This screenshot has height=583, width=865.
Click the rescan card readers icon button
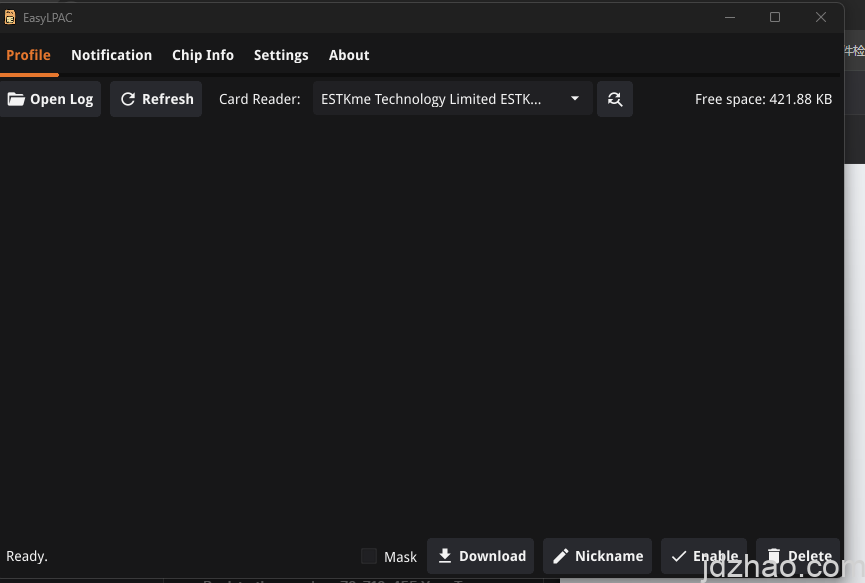click(x=614, y=99)
